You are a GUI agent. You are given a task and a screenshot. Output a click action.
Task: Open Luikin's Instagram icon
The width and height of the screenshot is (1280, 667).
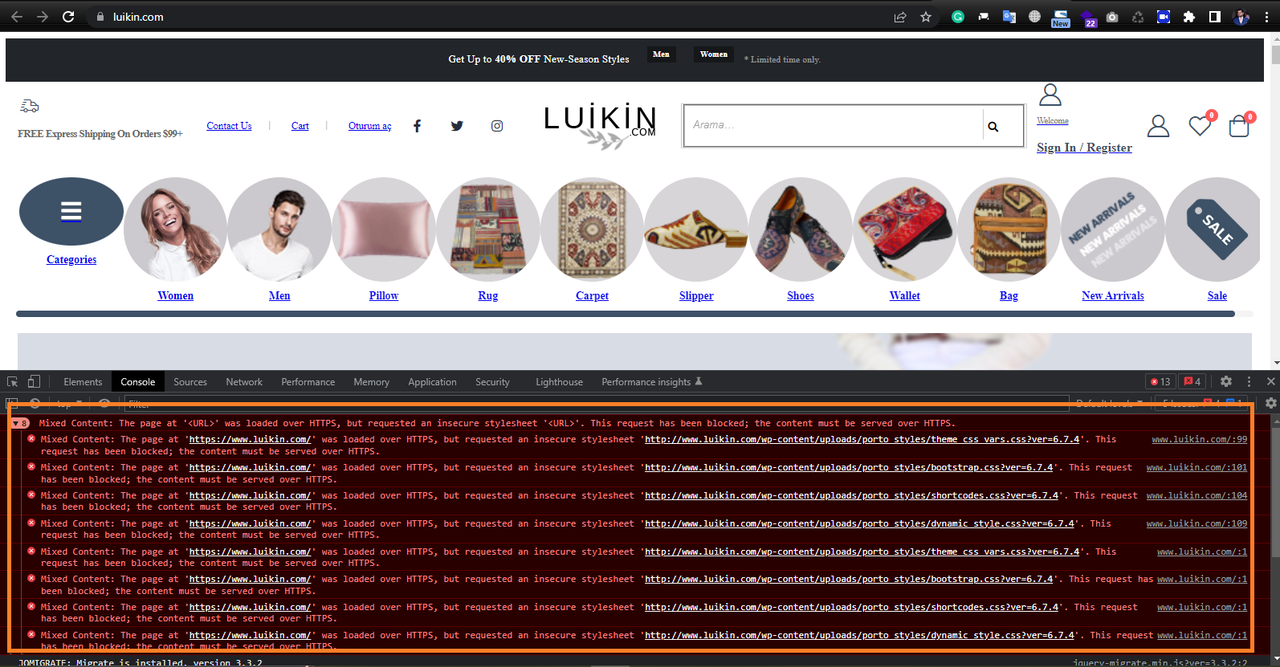tap(497, 126)
